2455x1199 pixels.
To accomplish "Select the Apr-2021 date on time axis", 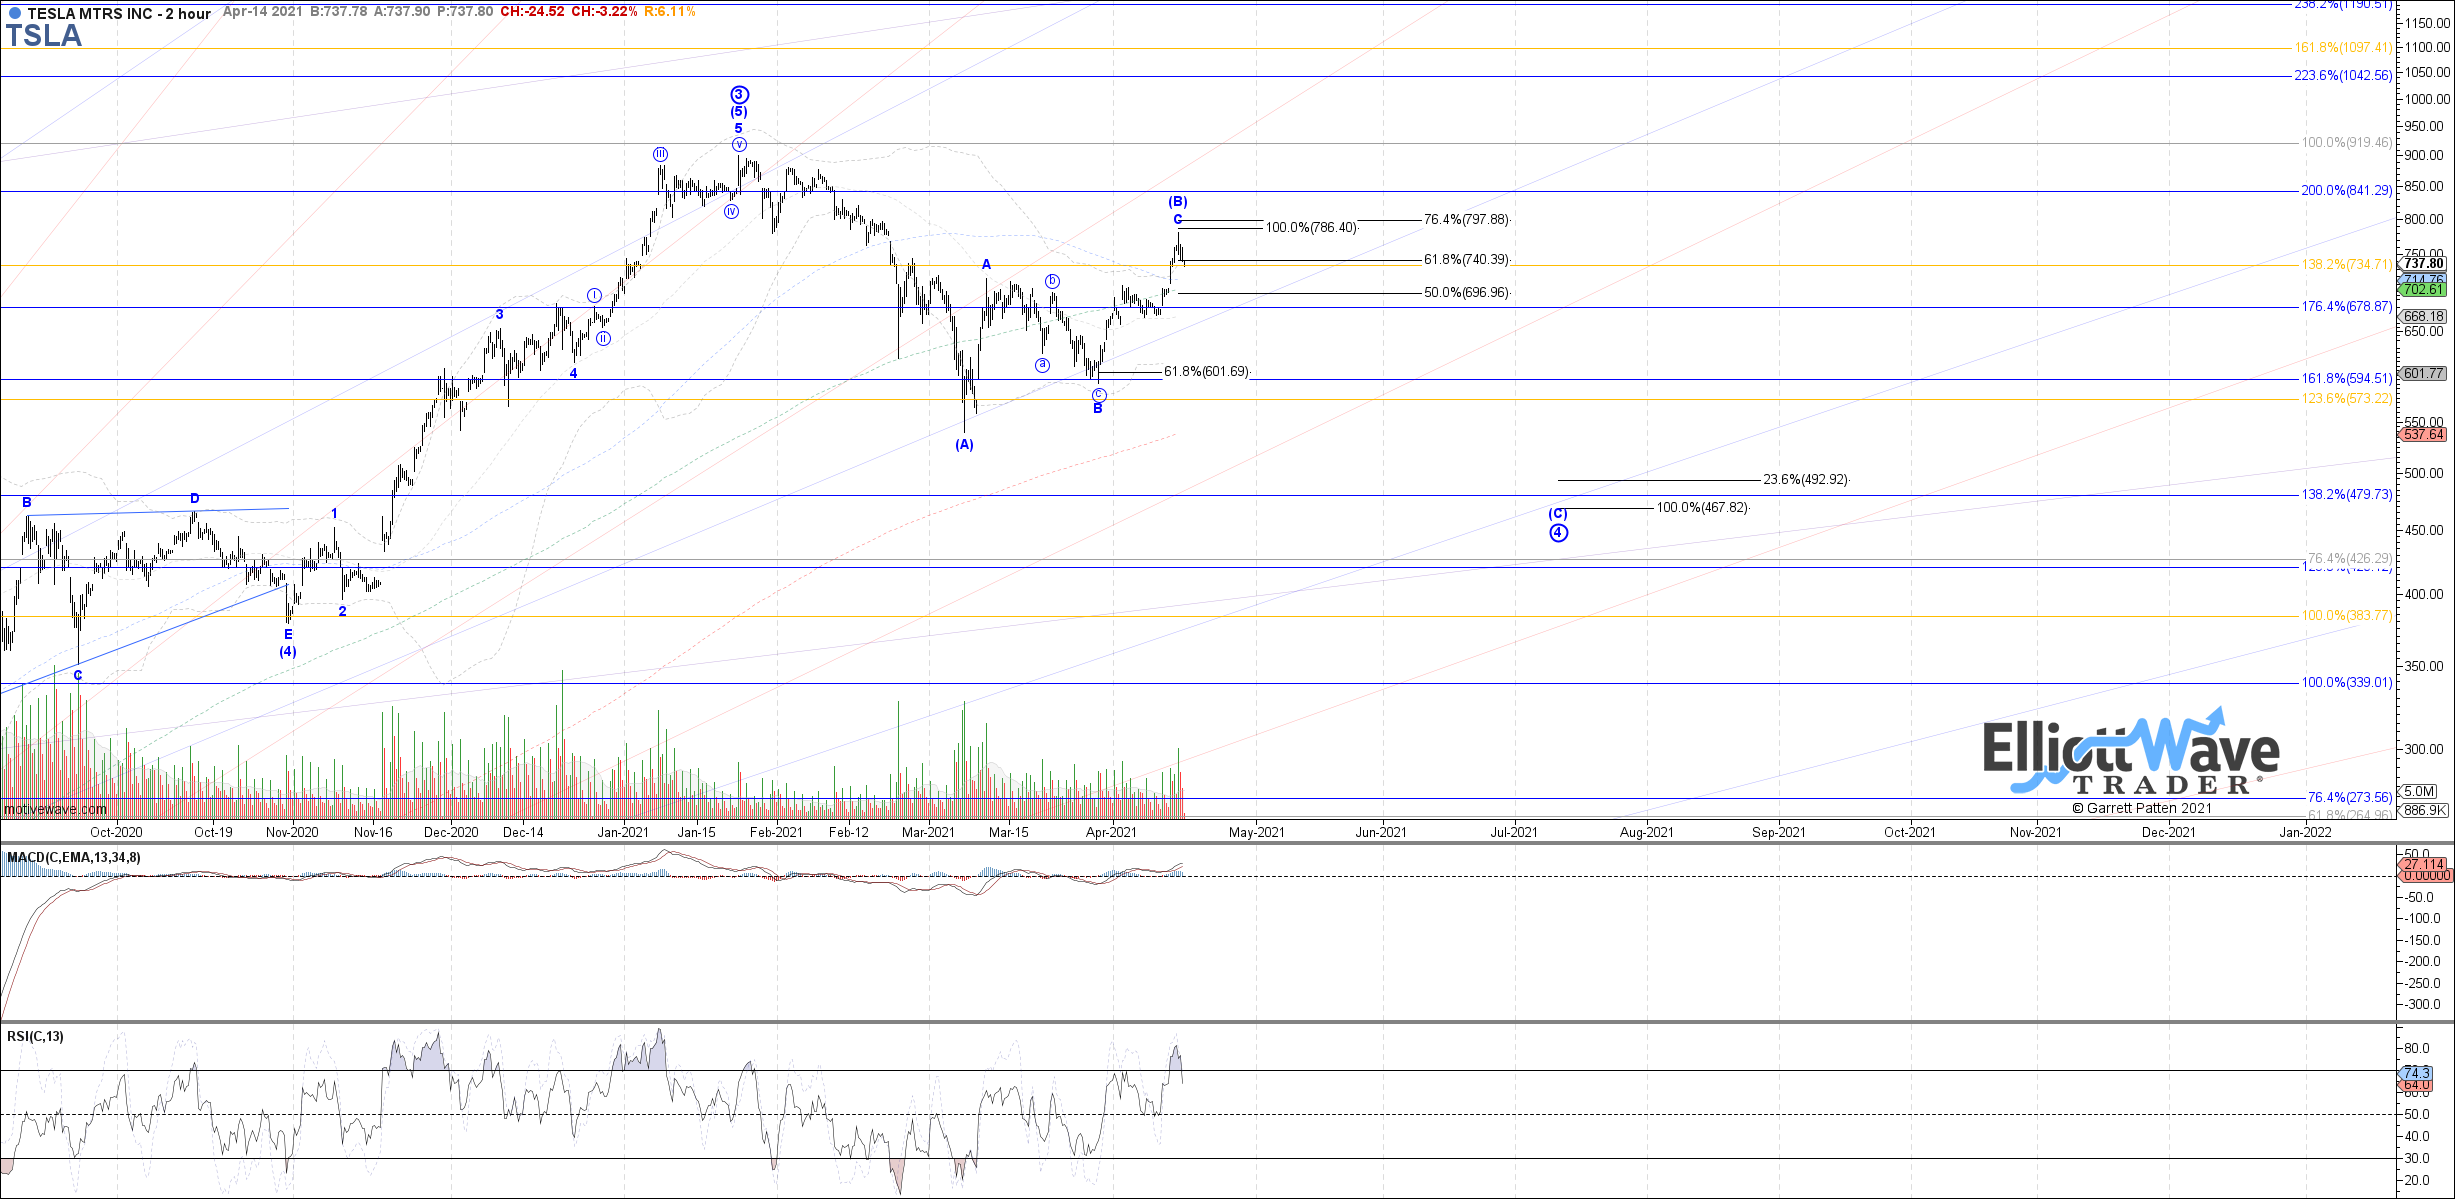I will 1111,832.
